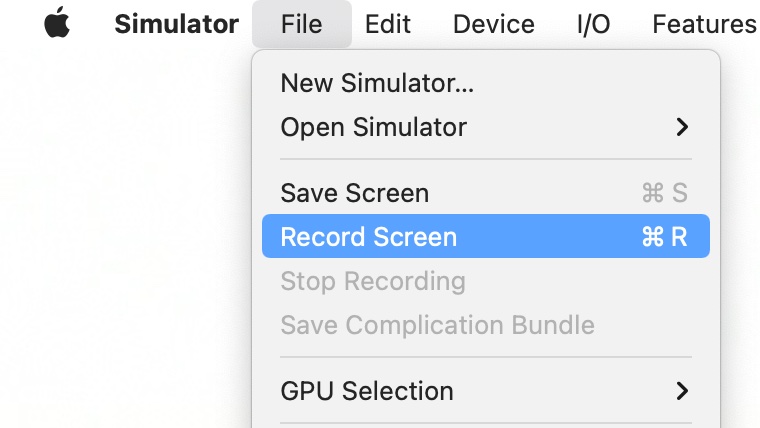Click the disabled Save Complication Bundle item
This screenshot has width=760, height=428.
(437, 325)
